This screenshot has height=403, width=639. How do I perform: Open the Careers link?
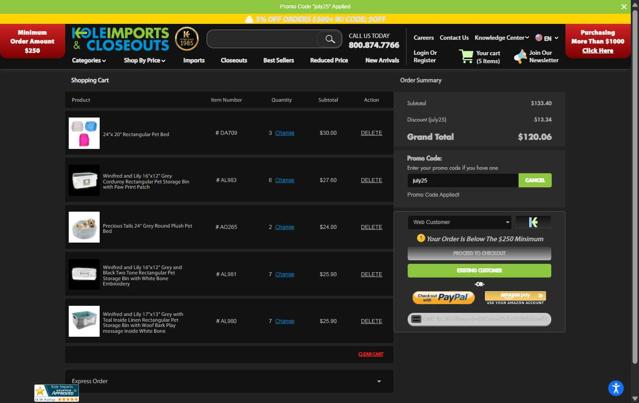click(423, 37)
